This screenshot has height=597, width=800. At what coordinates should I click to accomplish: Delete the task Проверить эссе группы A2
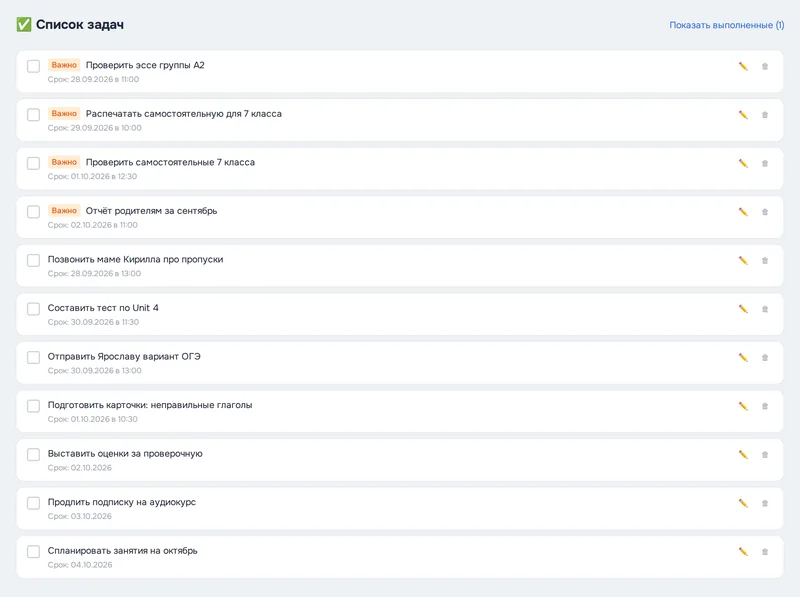point(765,66)
